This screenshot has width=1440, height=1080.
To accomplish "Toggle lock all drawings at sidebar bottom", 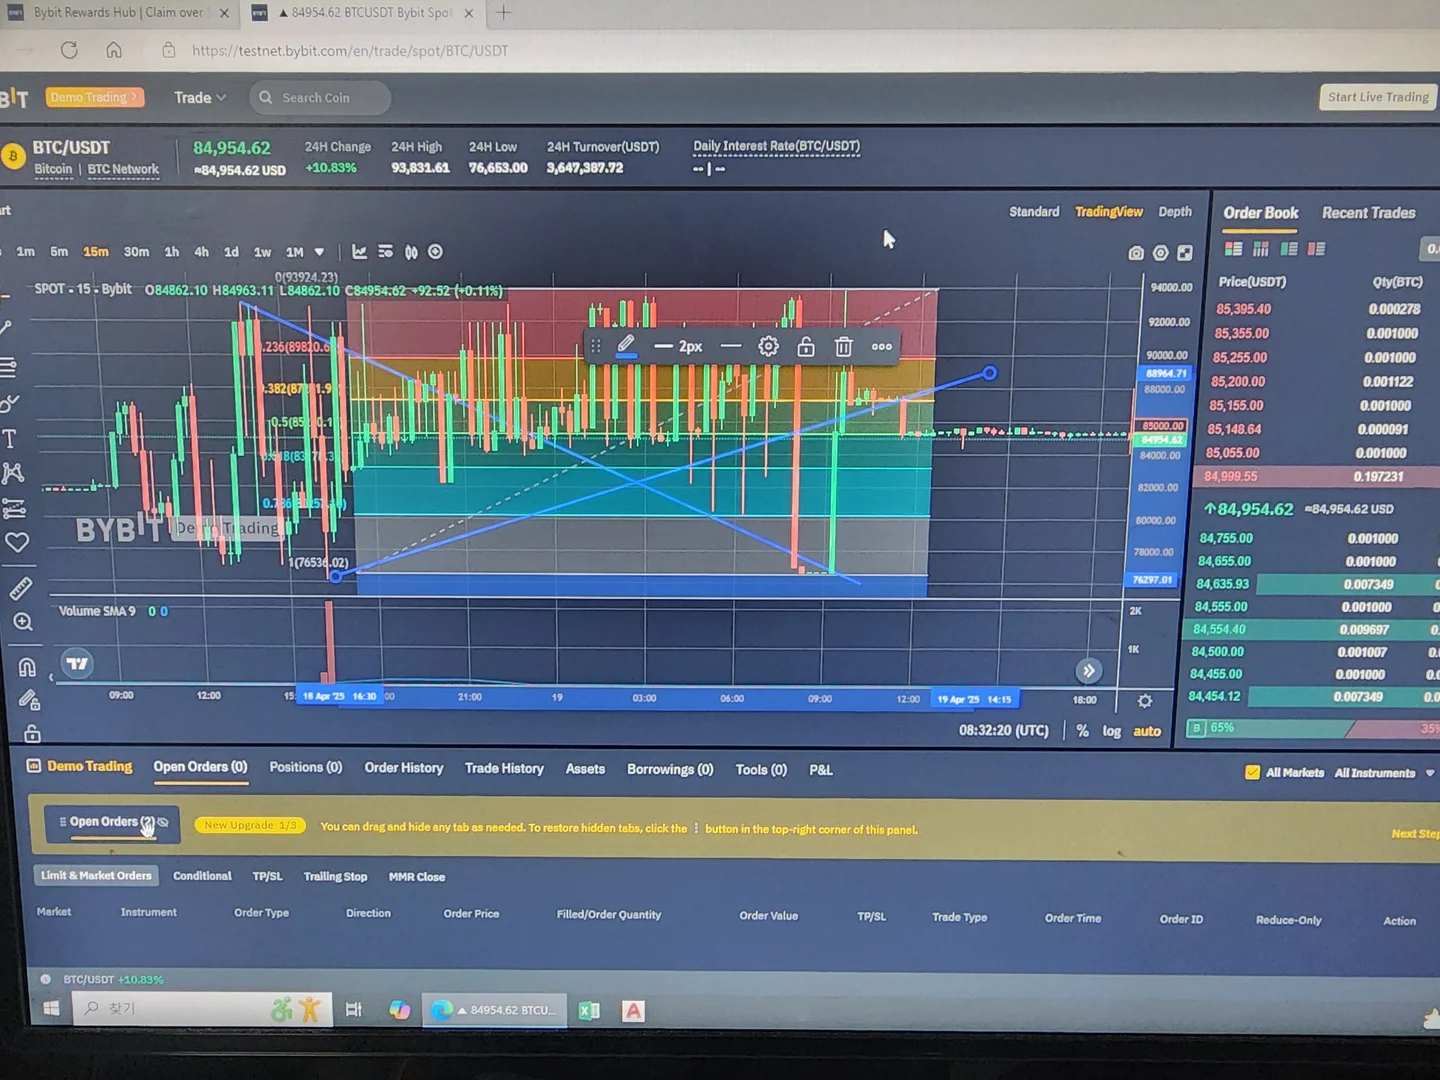I will point(32,734).
